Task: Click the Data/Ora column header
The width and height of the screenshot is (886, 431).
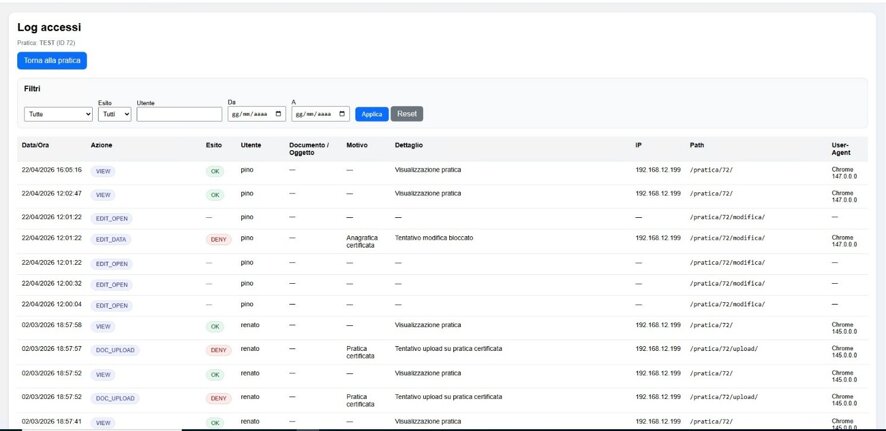Action: 35,145
